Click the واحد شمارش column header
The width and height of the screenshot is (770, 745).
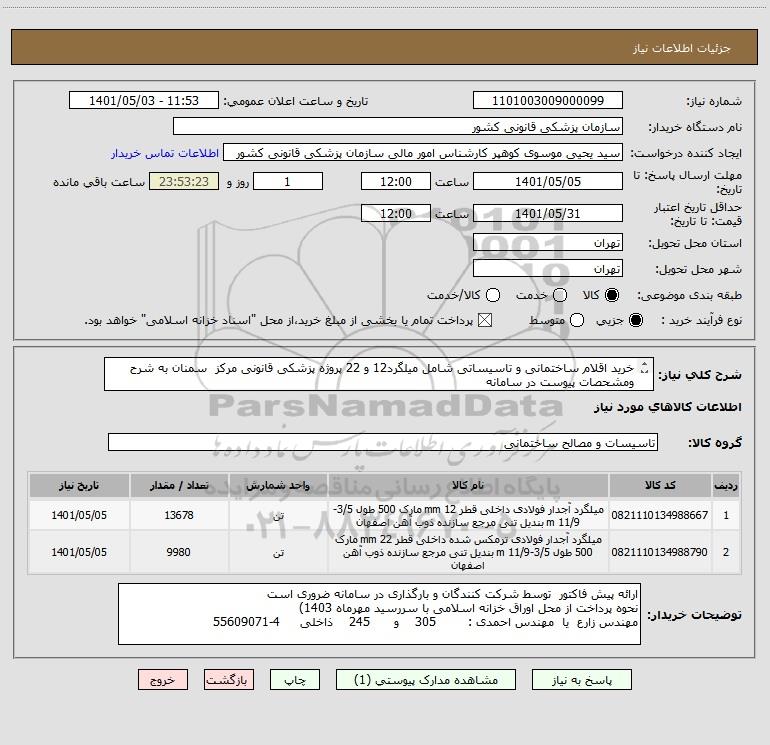click(278, 485)
